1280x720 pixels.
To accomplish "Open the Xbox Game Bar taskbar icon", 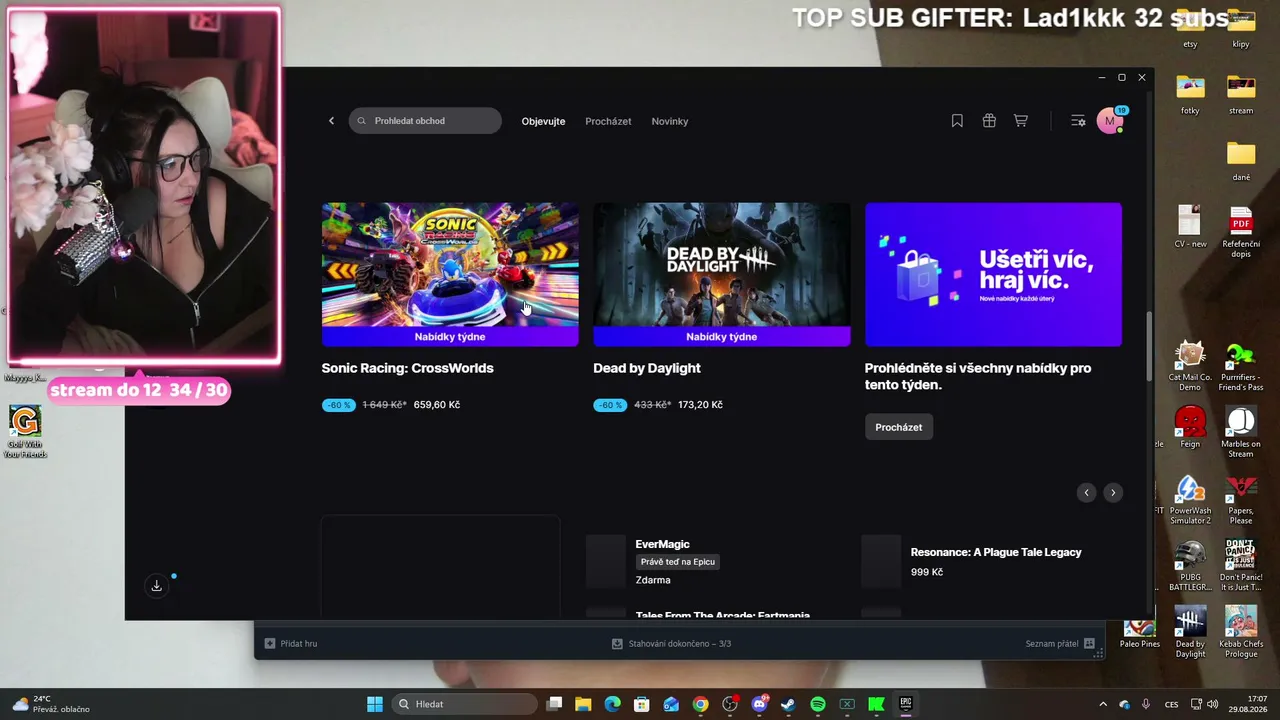I will tap(847, 704).
